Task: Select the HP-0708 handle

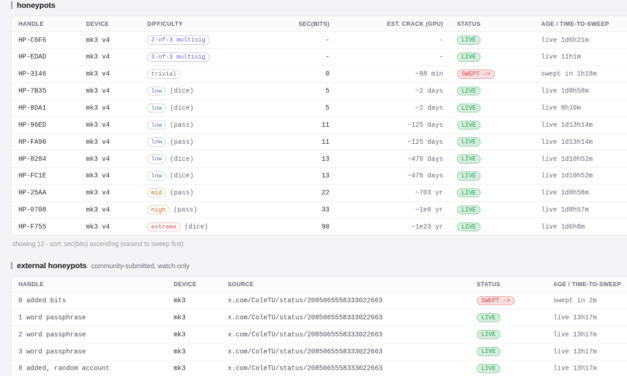Action: pyautogui.click(x=32, y=210)
